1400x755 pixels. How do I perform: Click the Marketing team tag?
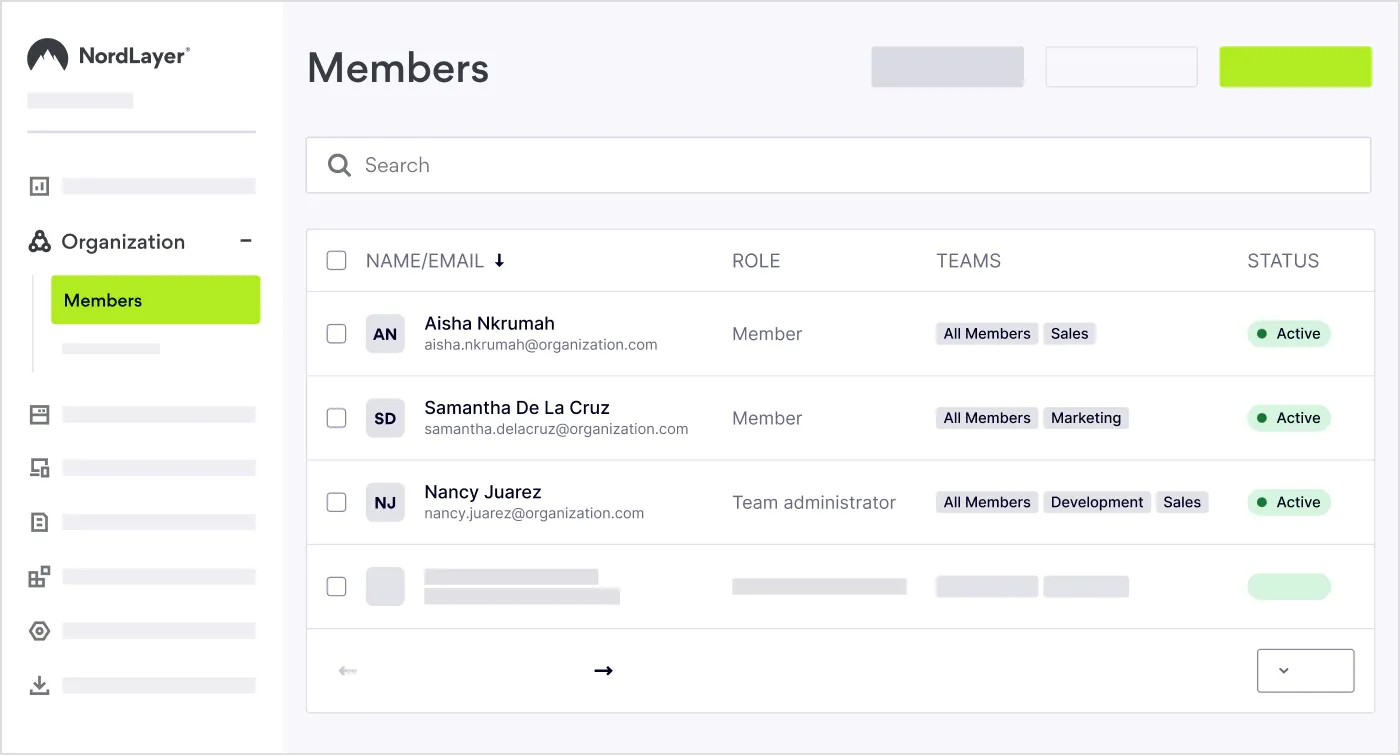coord(1086,418)
